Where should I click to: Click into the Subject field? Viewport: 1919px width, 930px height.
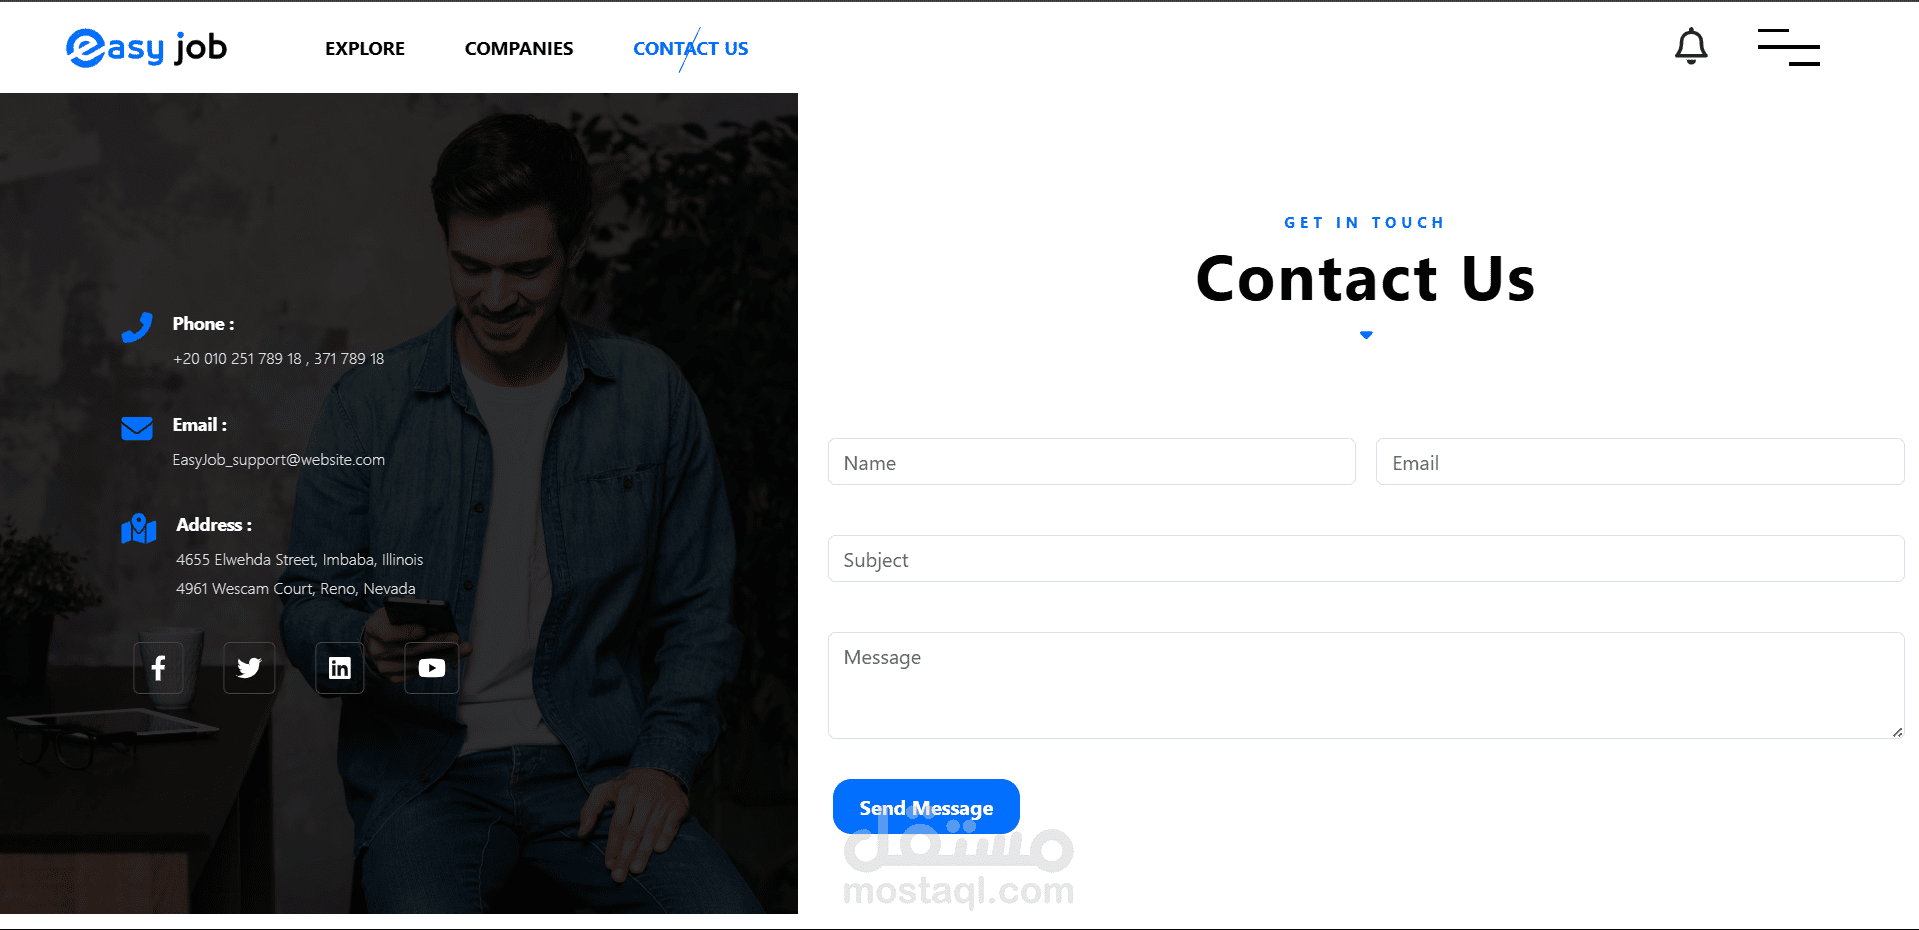[x=1366, y=559]
